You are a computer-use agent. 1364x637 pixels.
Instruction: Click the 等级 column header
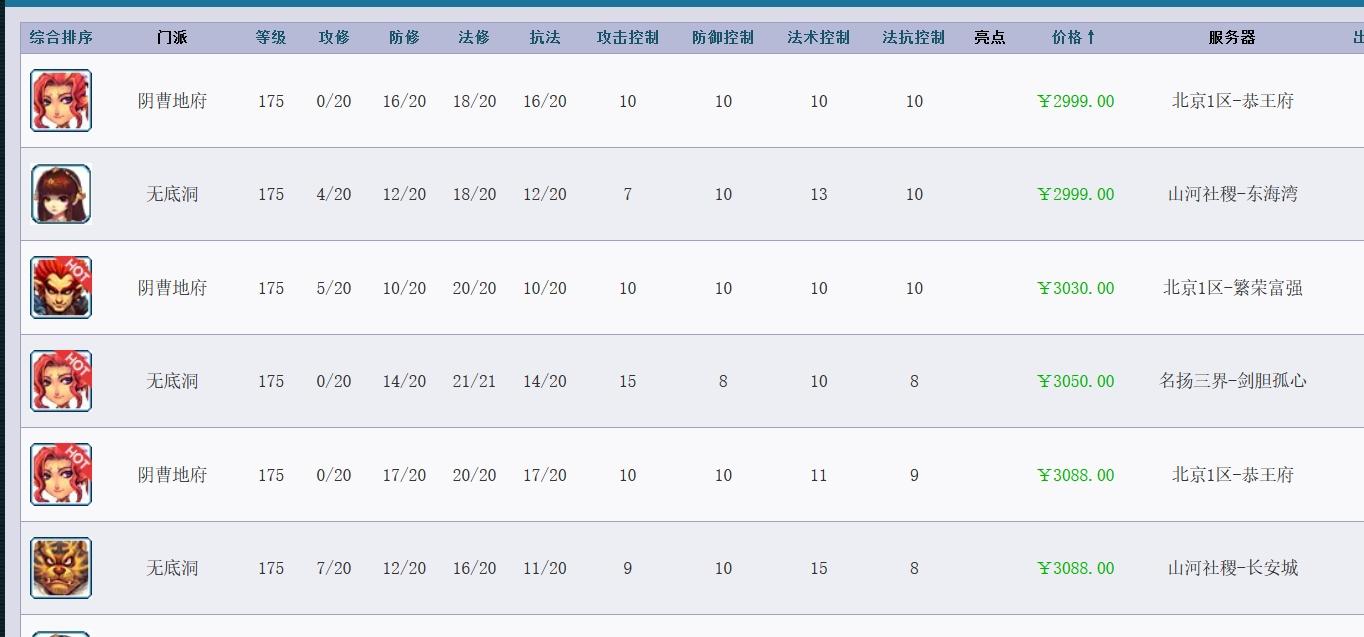point(271,38)
